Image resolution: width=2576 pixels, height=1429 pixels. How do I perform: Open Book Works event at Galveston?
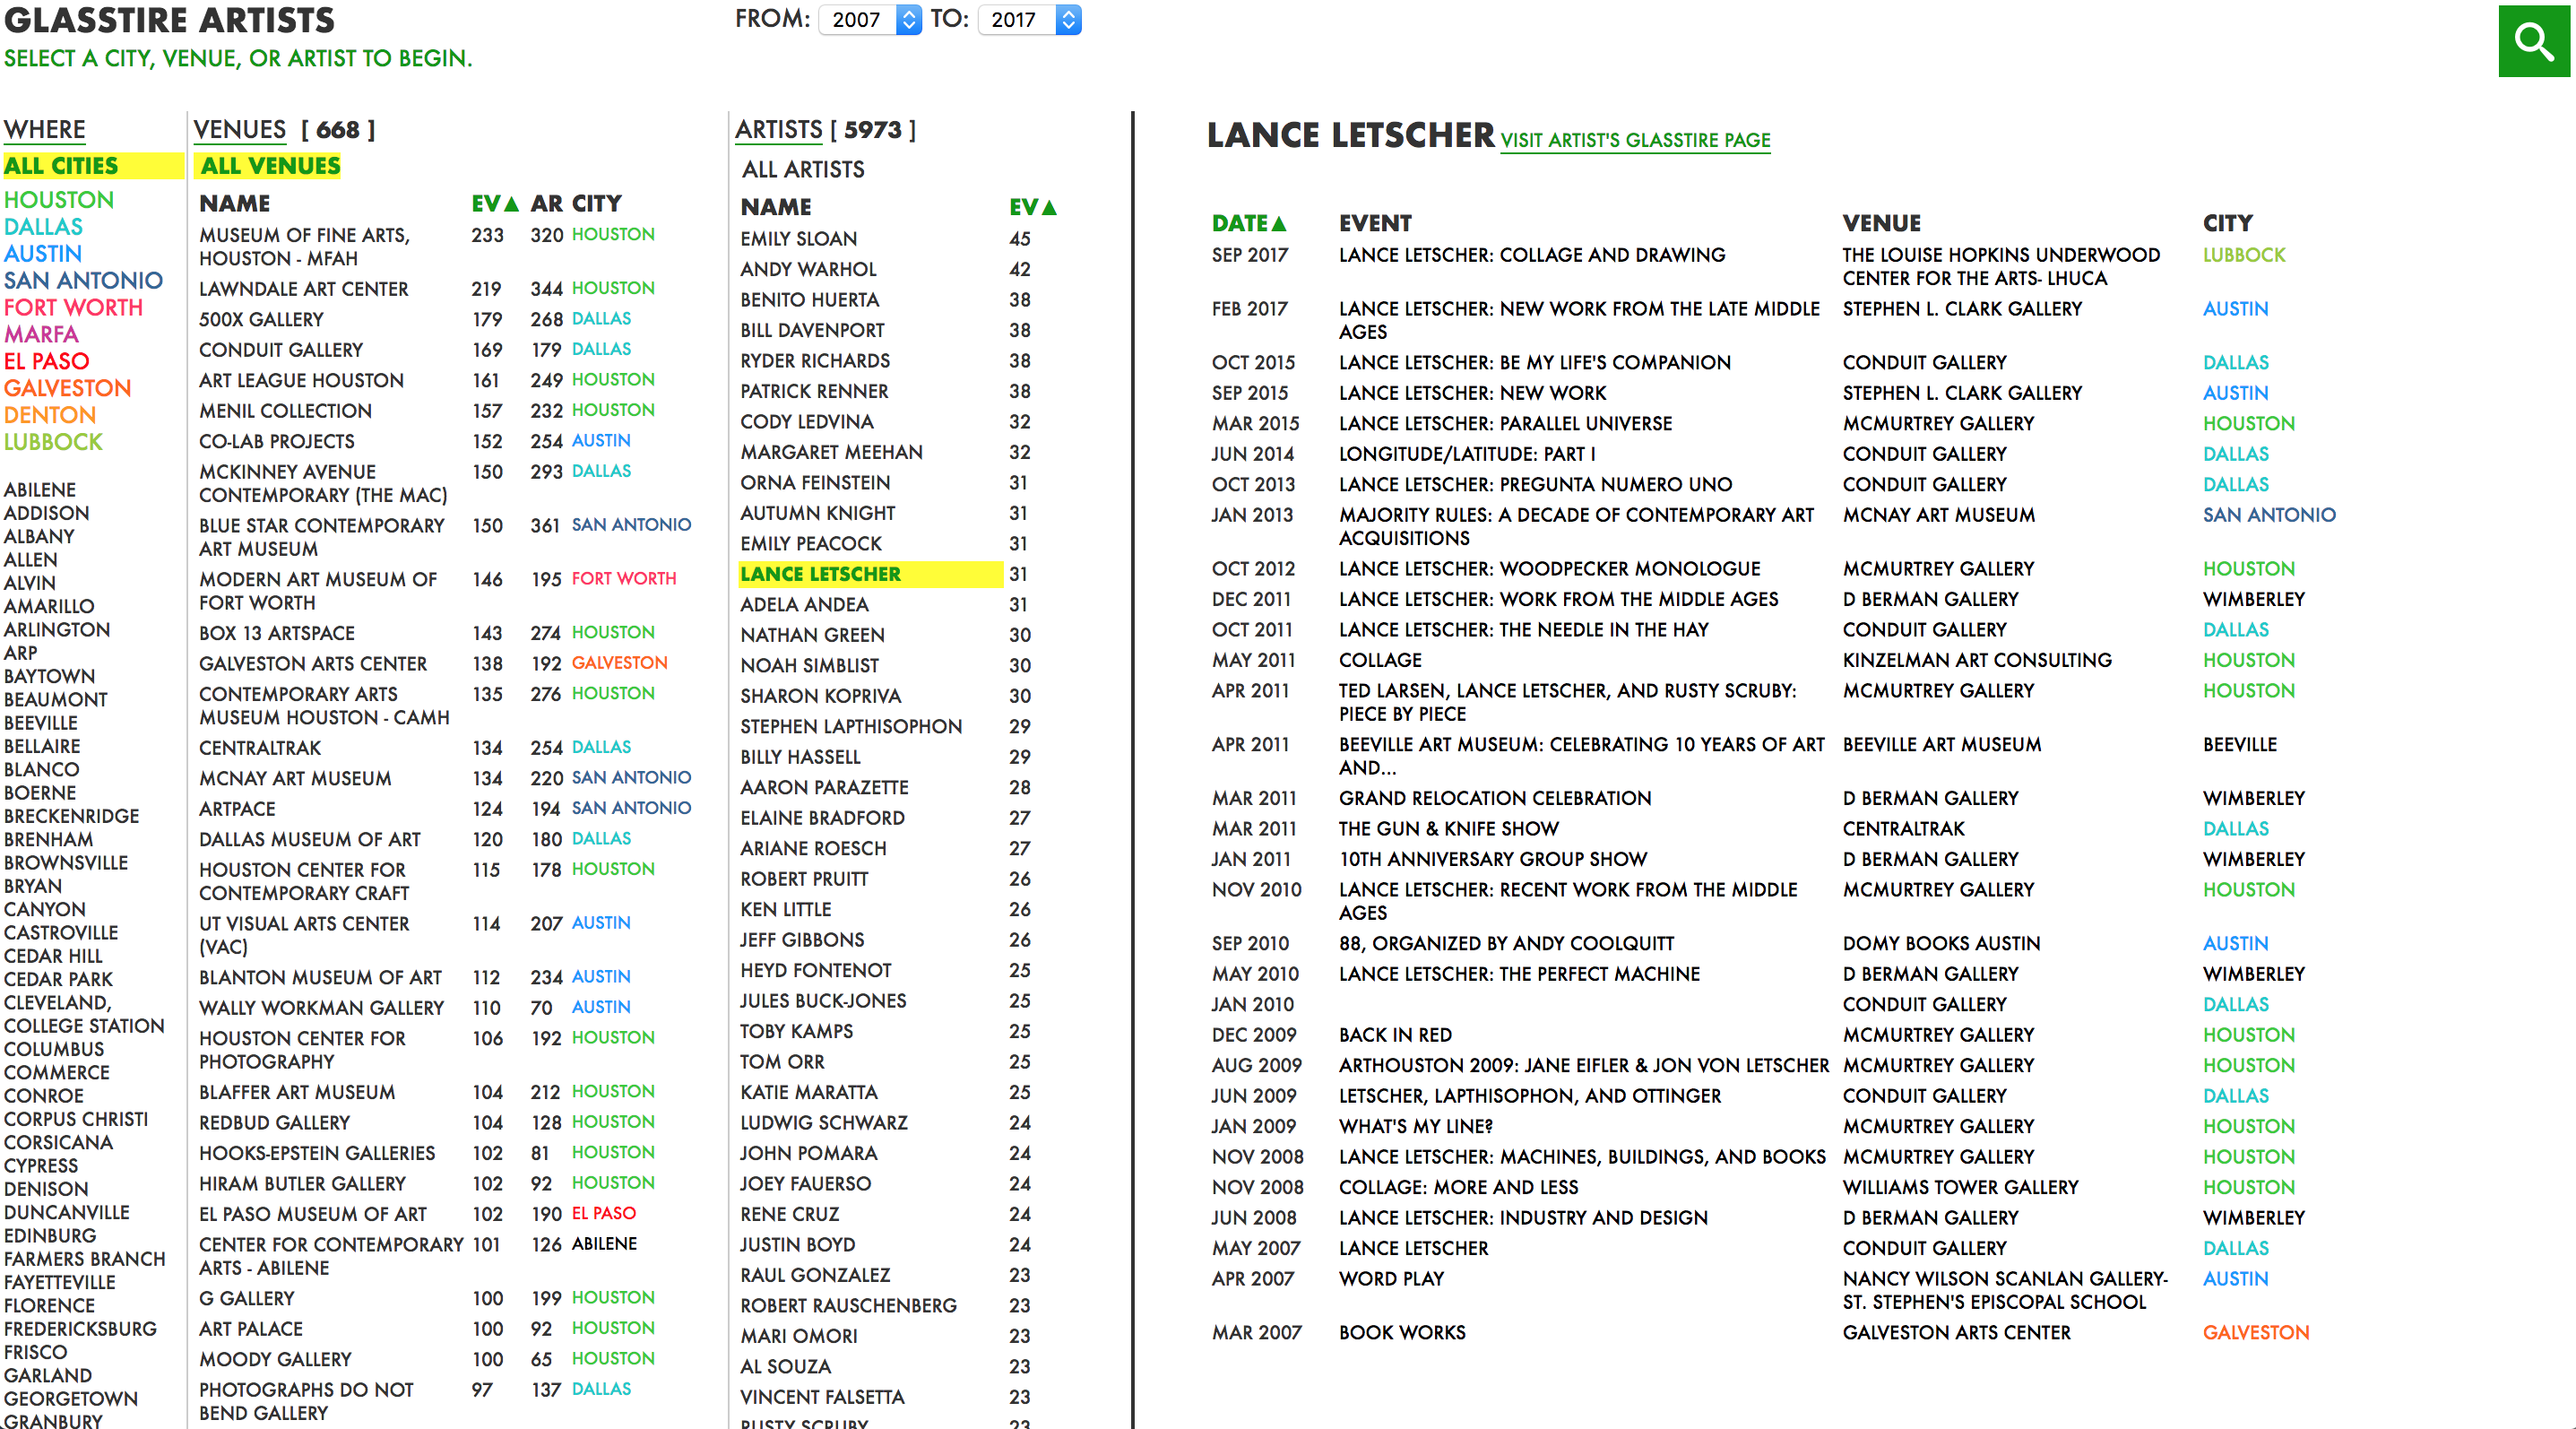1402,1334
